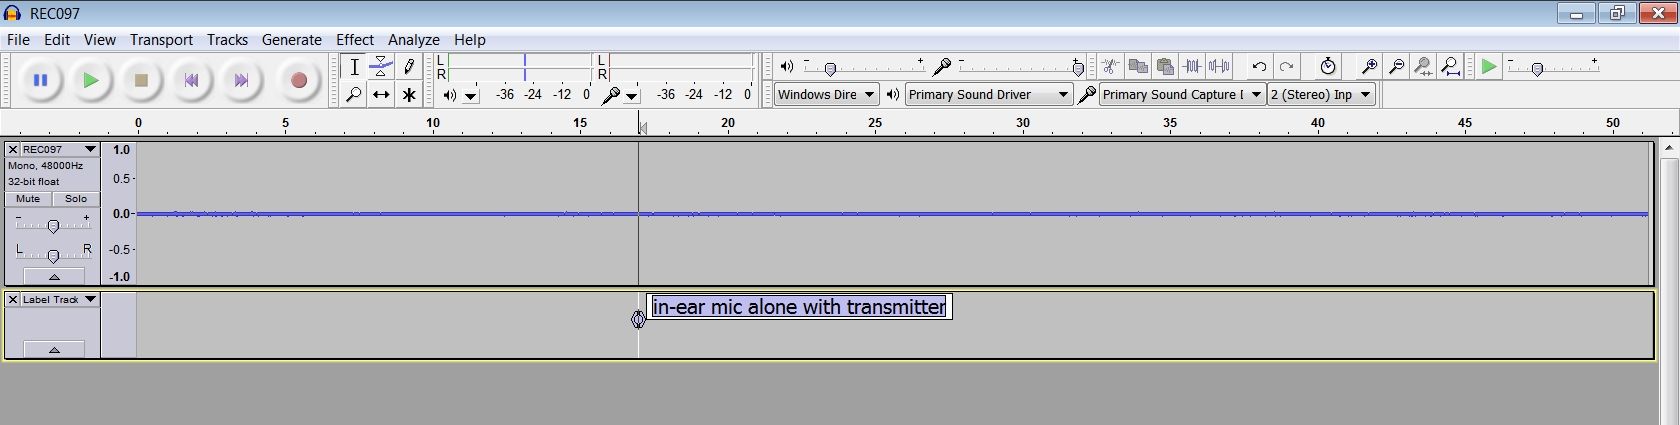
Task: Mute the REC097 track
Action: tap(28, 199)
